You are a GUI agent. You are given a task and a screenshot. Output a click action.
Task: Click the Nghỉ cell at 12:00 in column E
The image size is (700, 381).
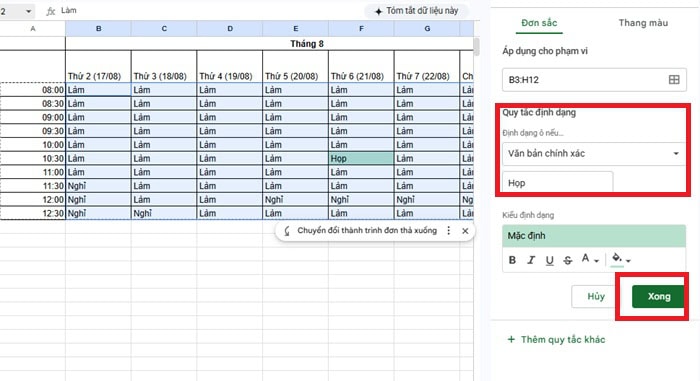[x=295, y=200]
